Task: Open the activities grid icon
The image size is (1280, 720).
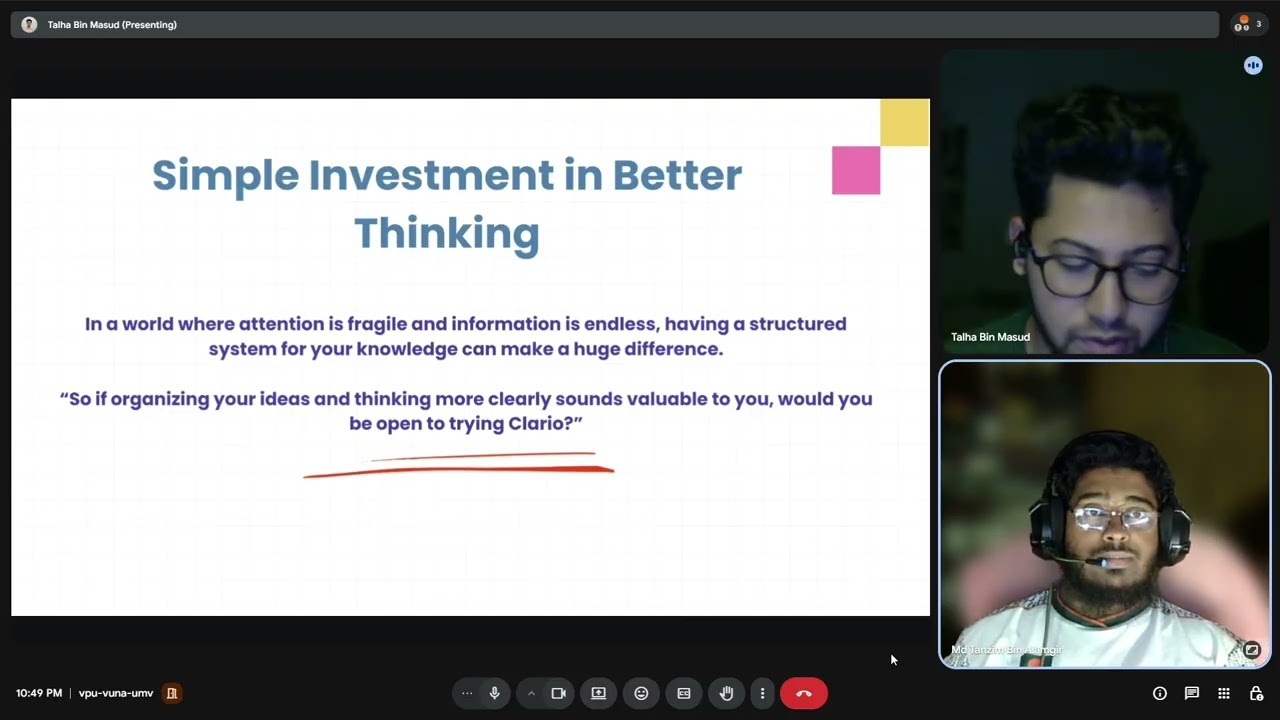Action: click(1224, 693)
